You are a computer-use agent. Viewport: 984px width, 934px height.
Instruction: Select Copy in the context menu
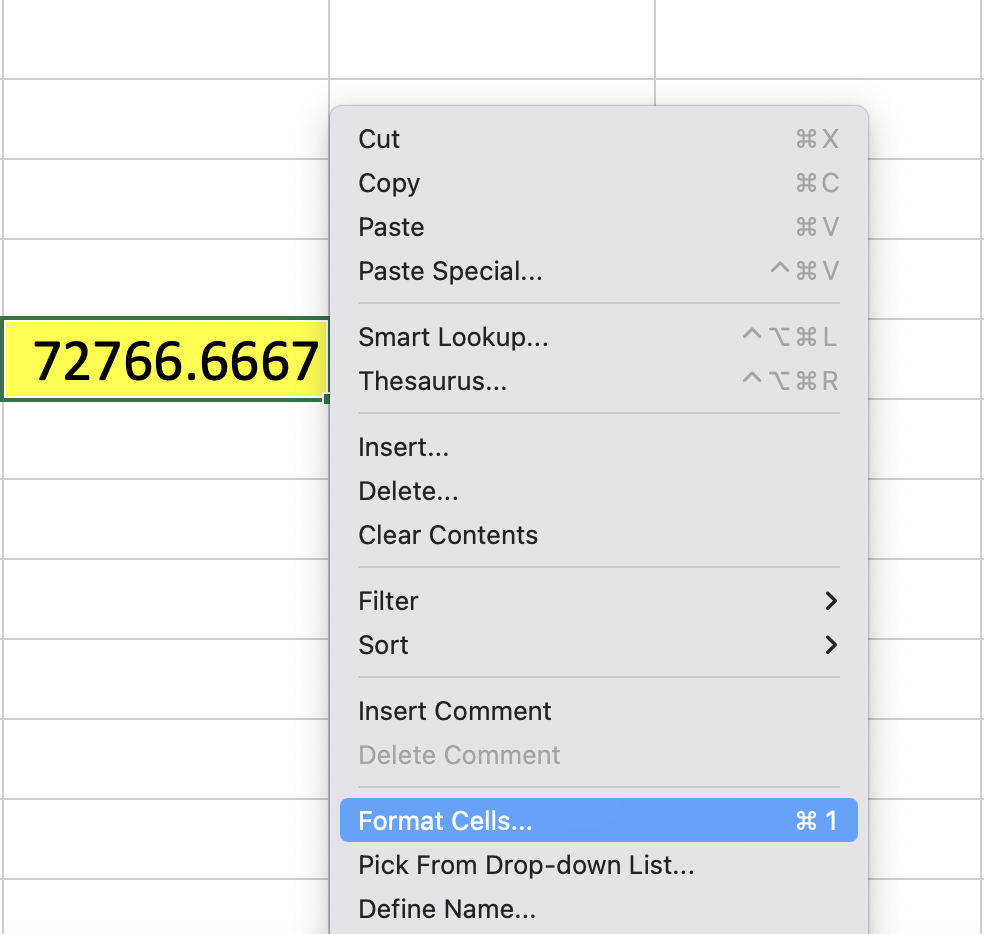click(389, 183)
